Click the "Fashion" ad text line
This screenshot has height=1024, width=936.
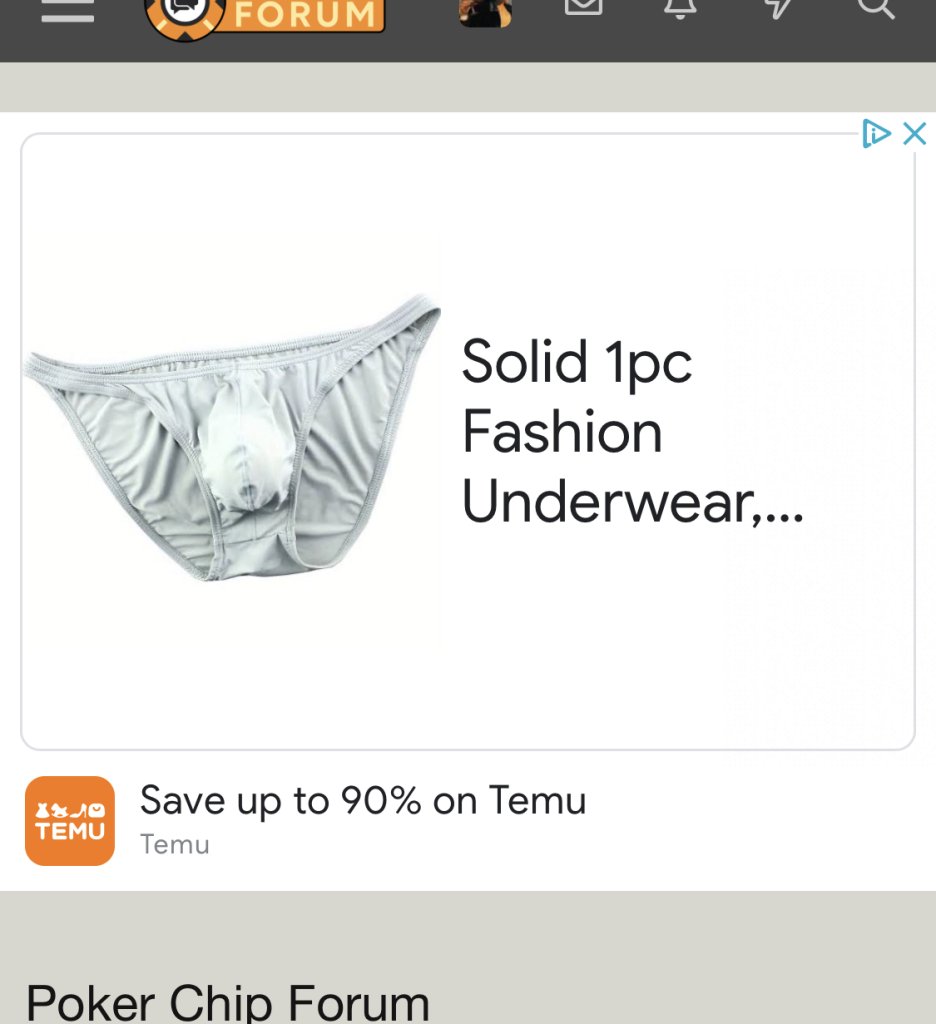[562, 432]
